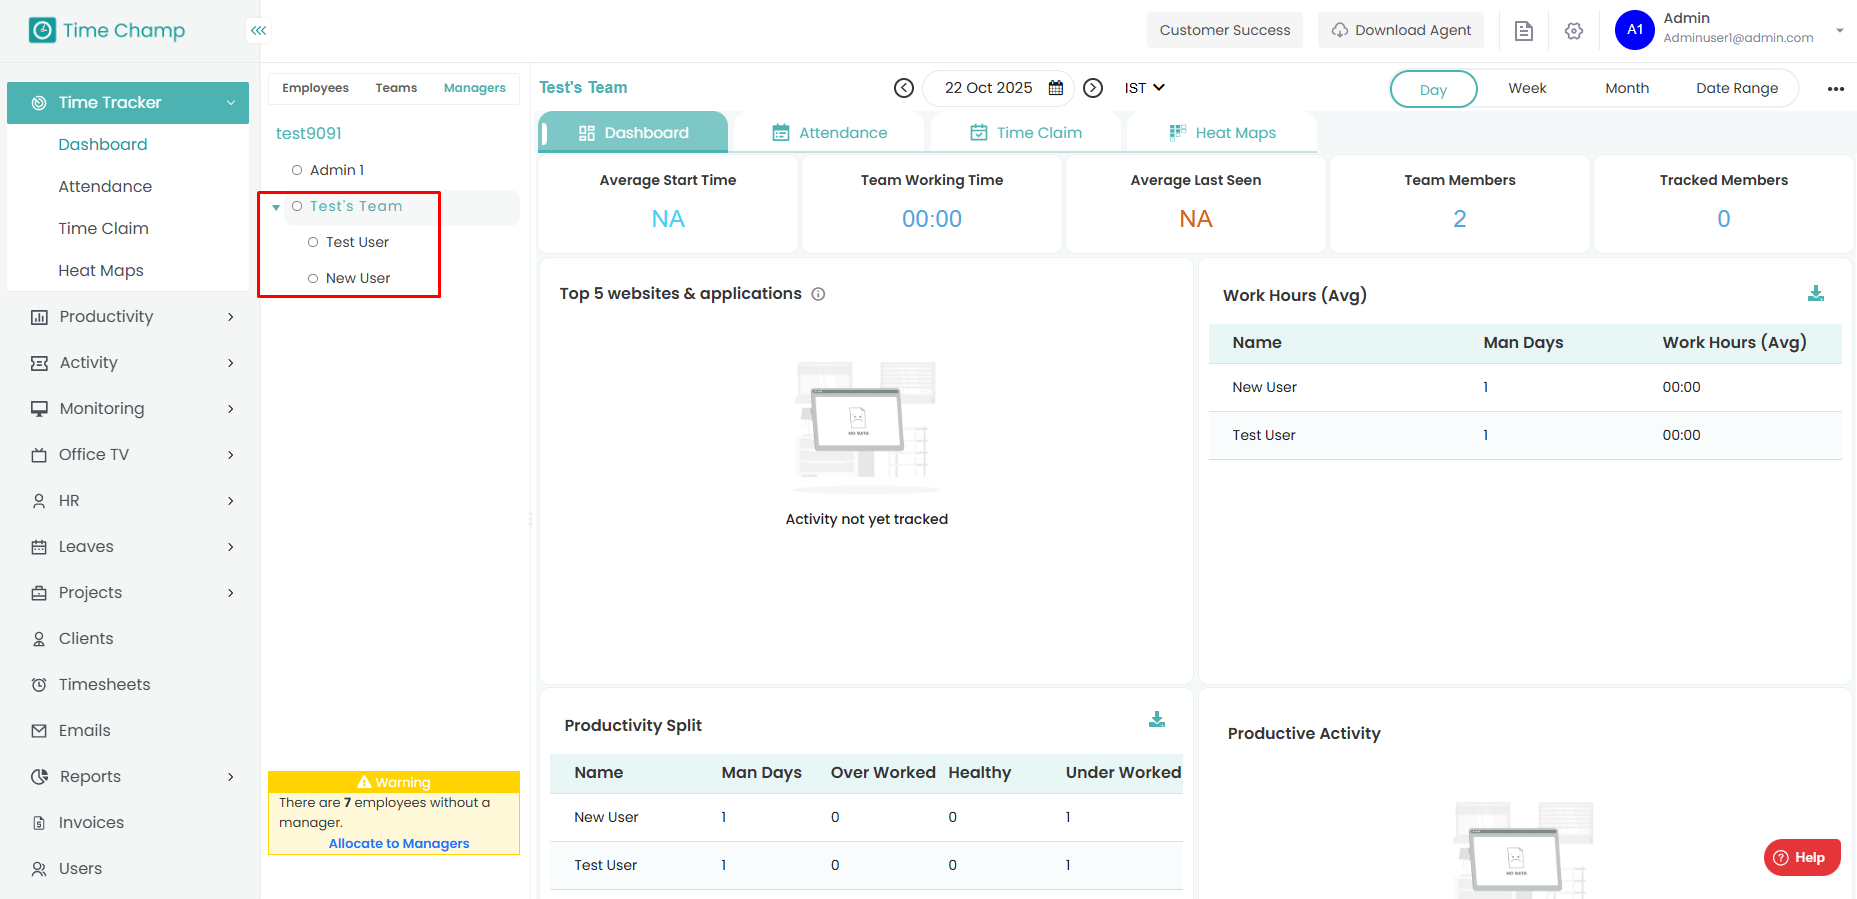Screen dimensions: 1857x899
Task: Select Admin 1 radio button
Action: click(297, 170)
